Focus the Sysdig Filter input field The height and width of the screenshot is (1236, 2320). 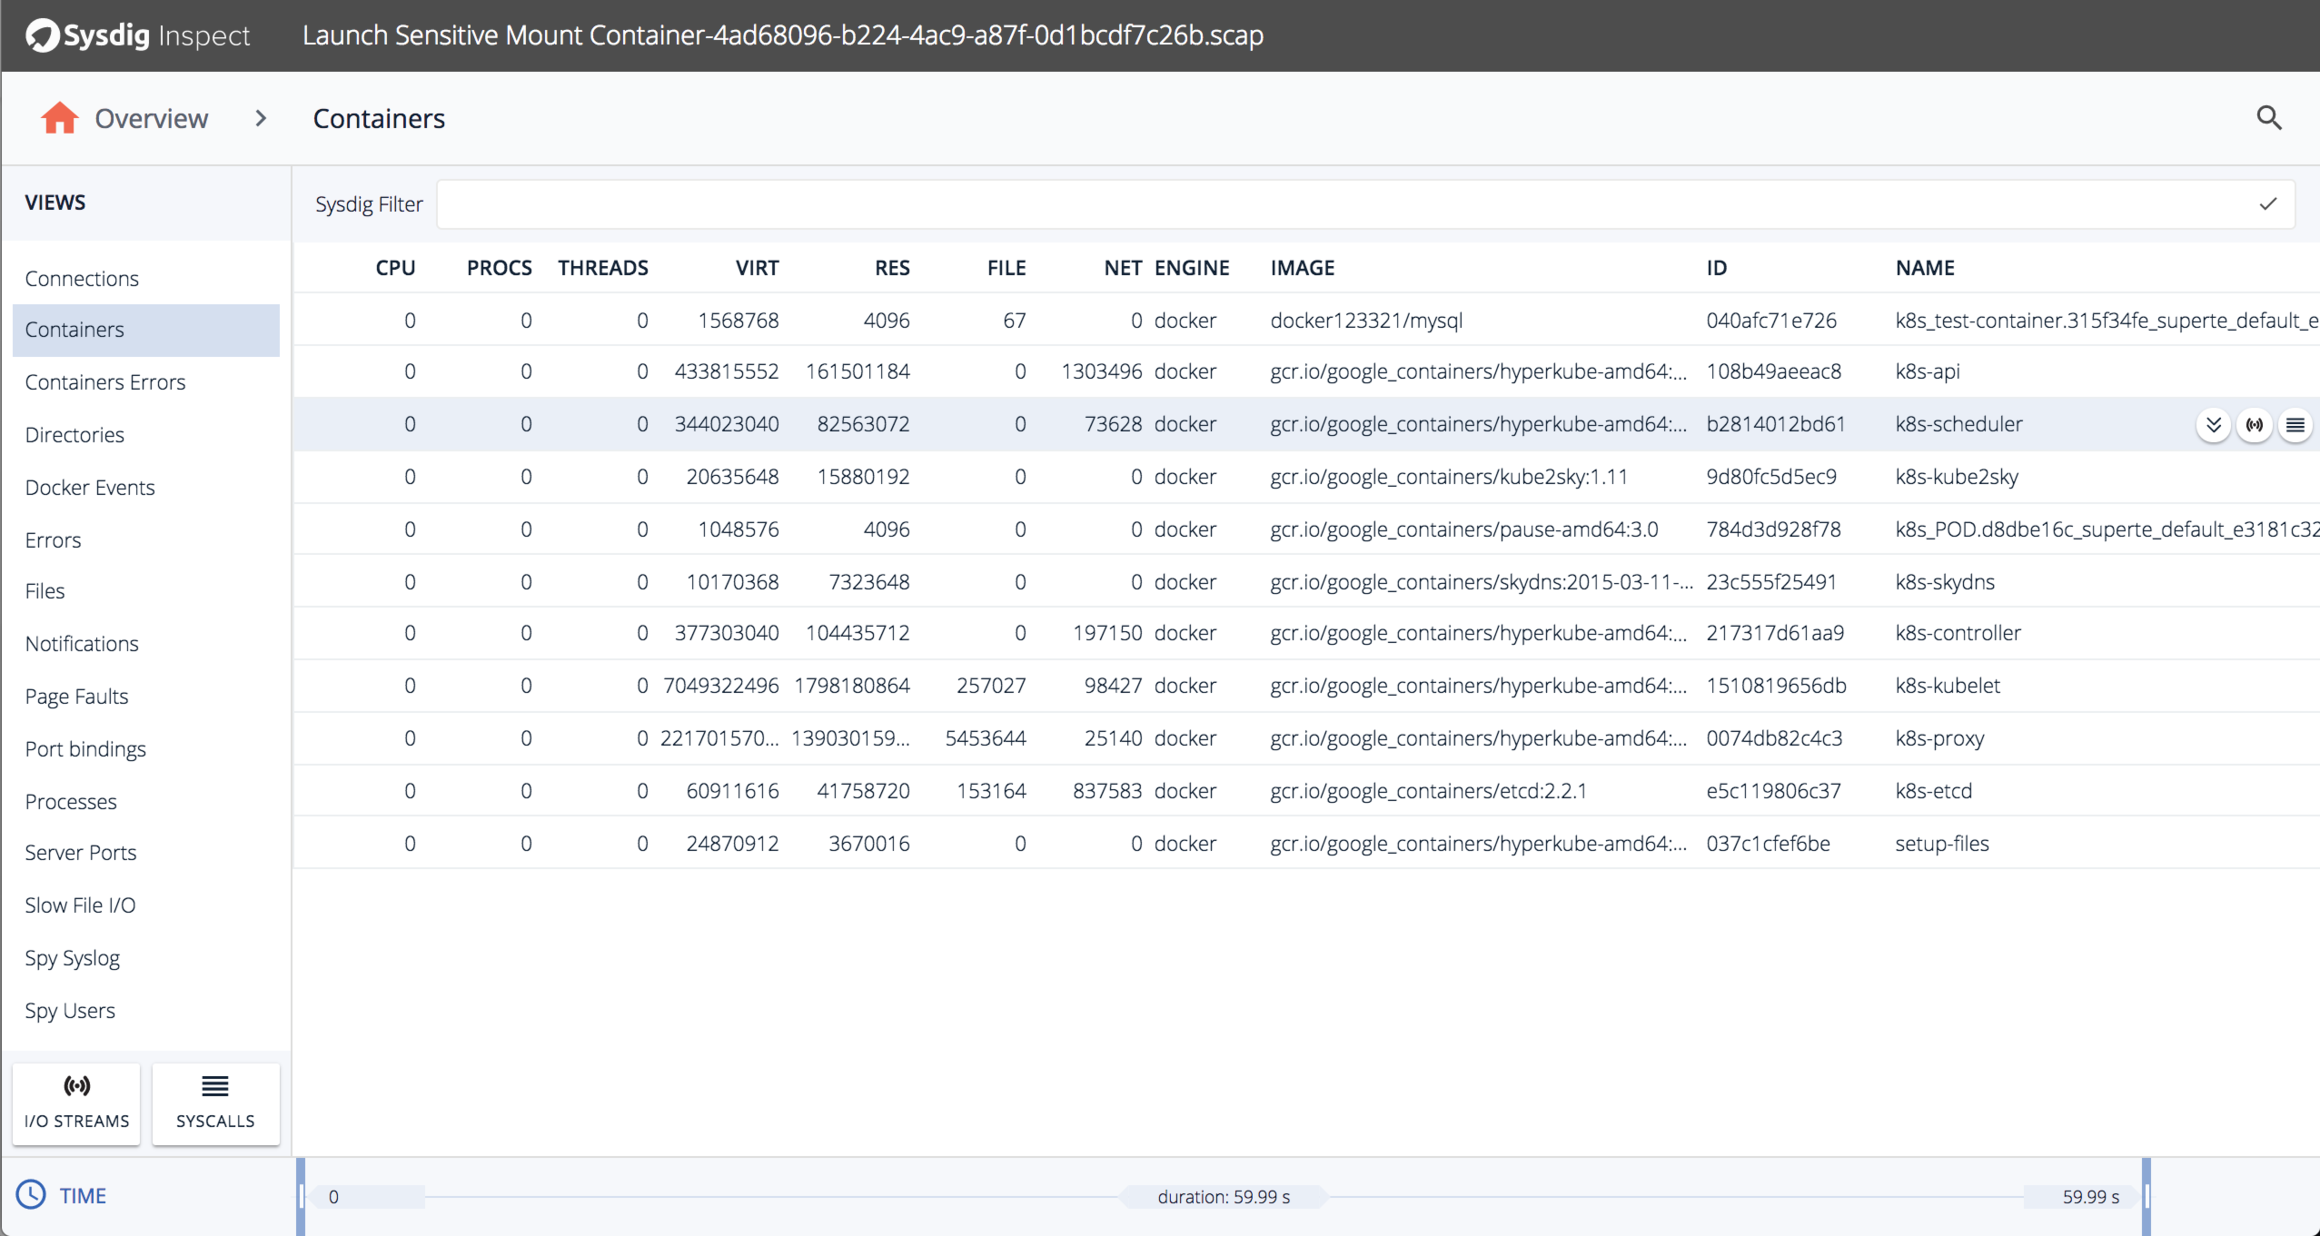click(1365, 204)
